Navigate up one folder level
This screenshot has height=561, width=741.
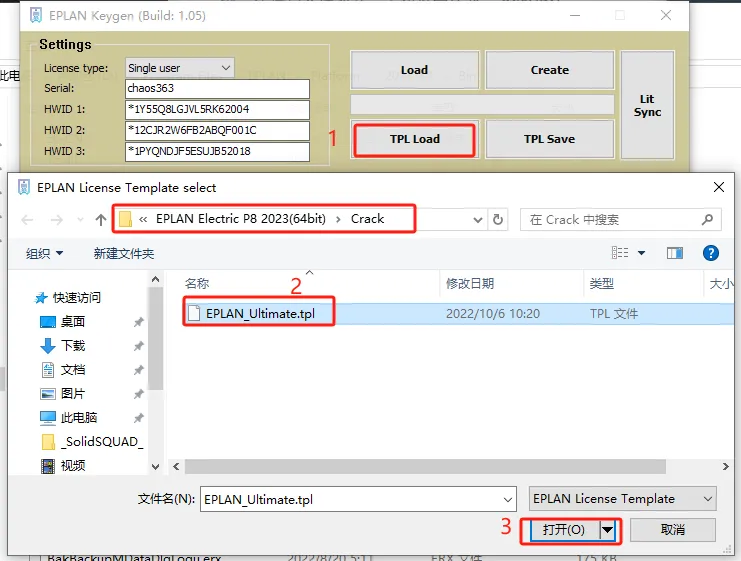coord(101,220)
